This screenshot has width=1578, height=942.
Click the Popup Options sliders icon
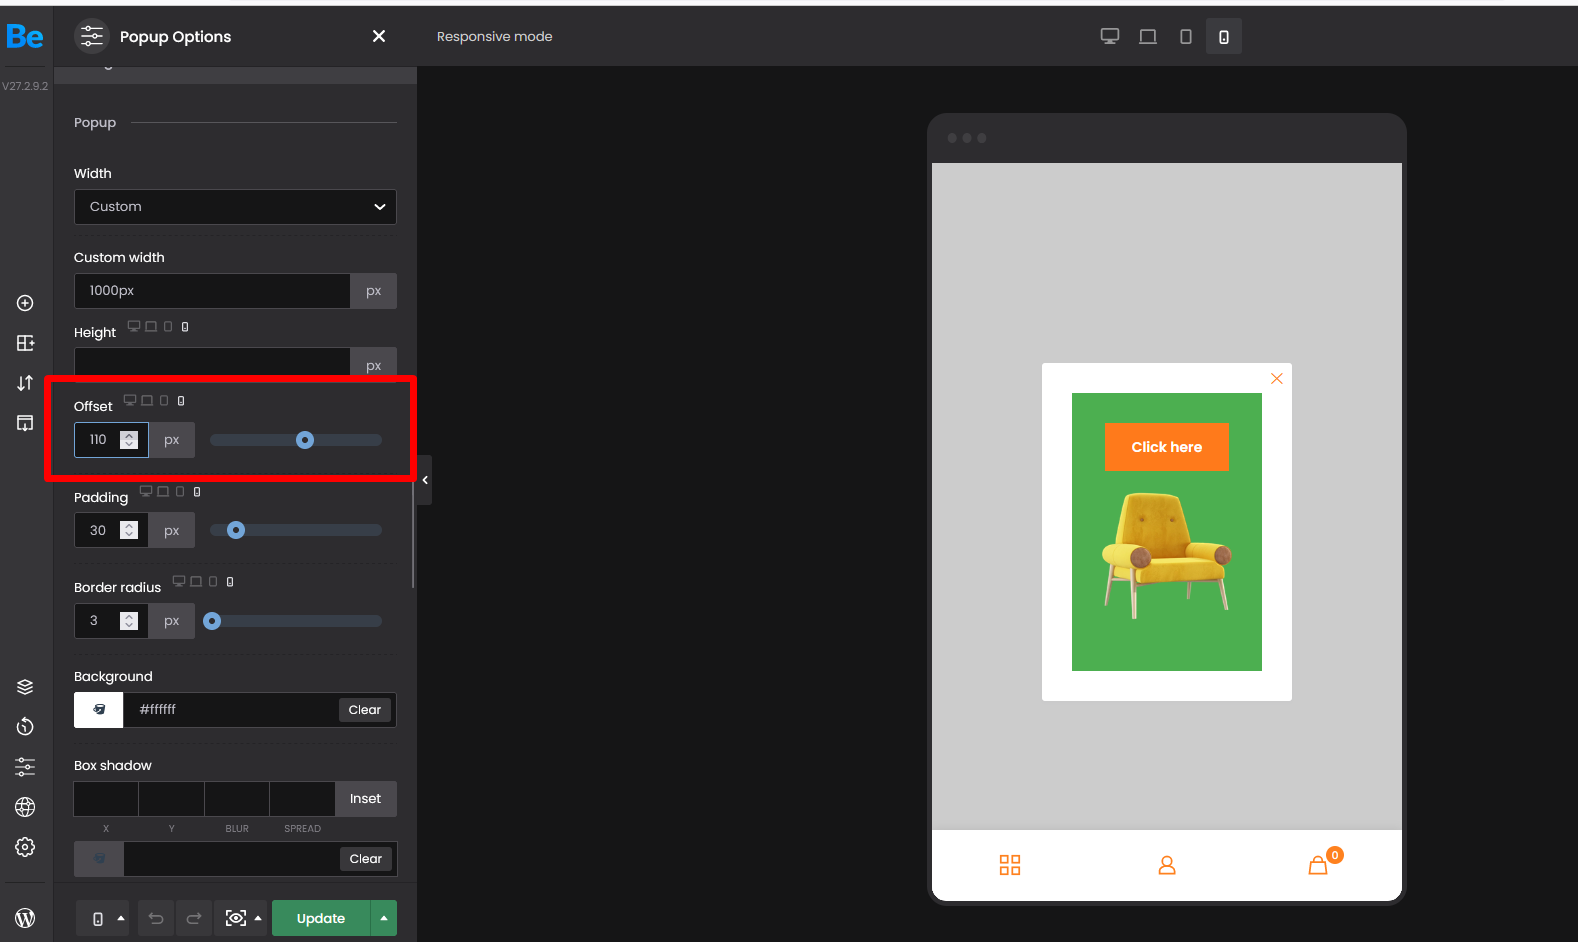pyautogui.click(x=92, y=36)
